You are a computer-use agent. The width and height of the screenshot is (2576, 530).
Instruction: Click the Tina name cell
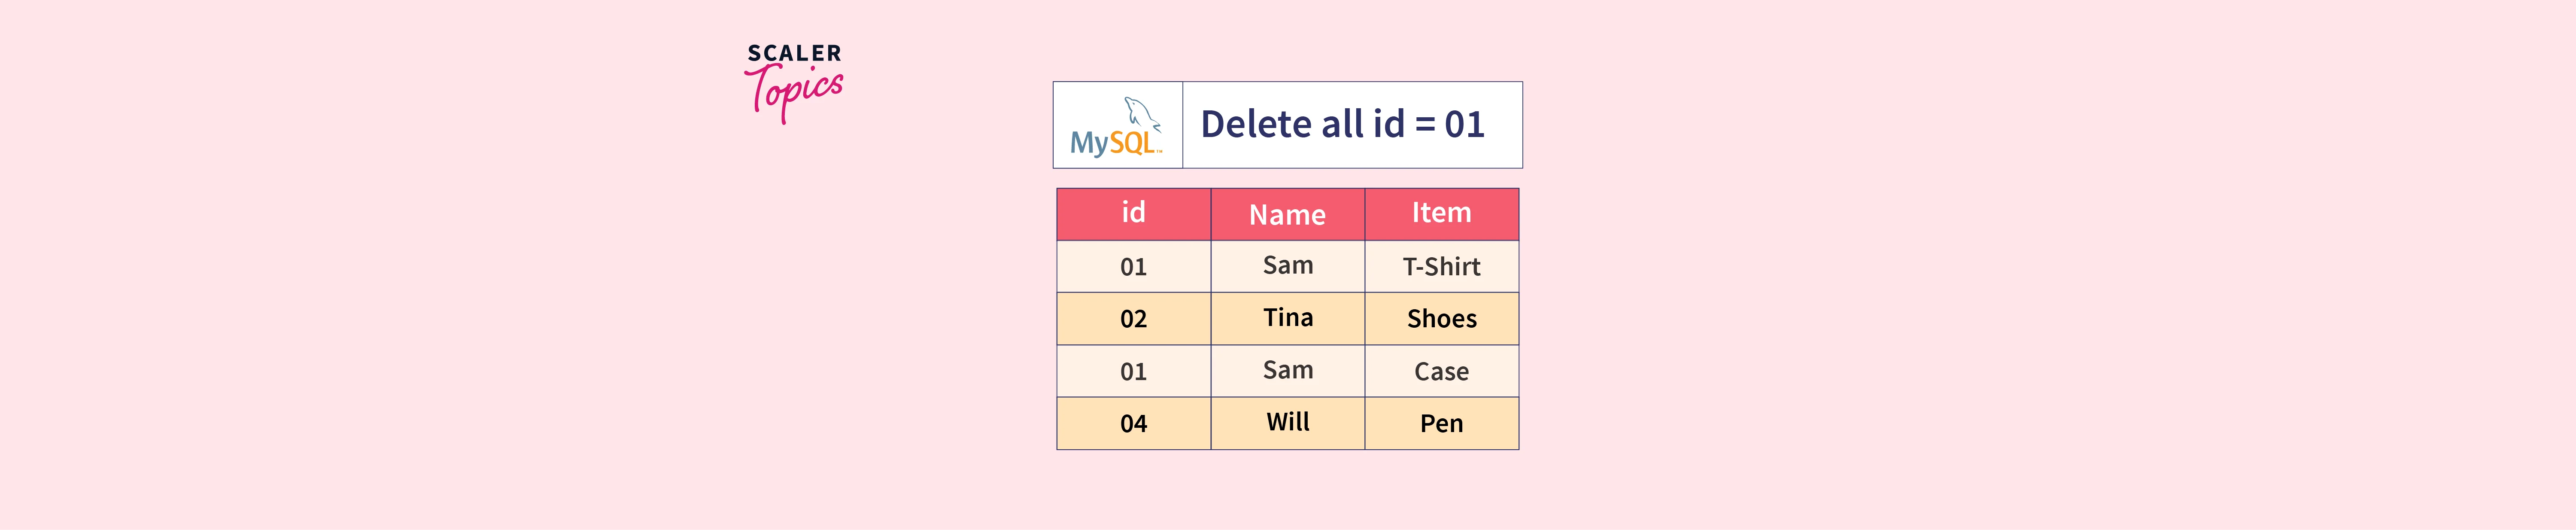pyautogui.click(x=1287, y=318)
